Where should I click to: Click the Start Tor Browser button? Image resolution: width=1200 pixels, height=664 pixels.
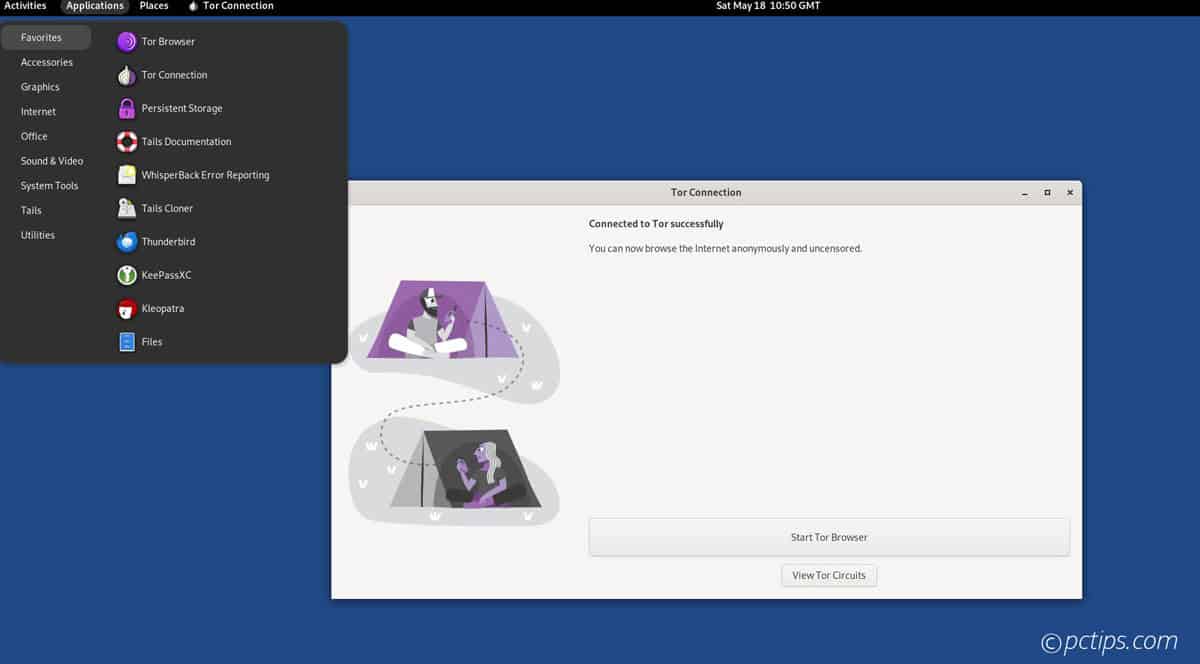pos(829,537)
